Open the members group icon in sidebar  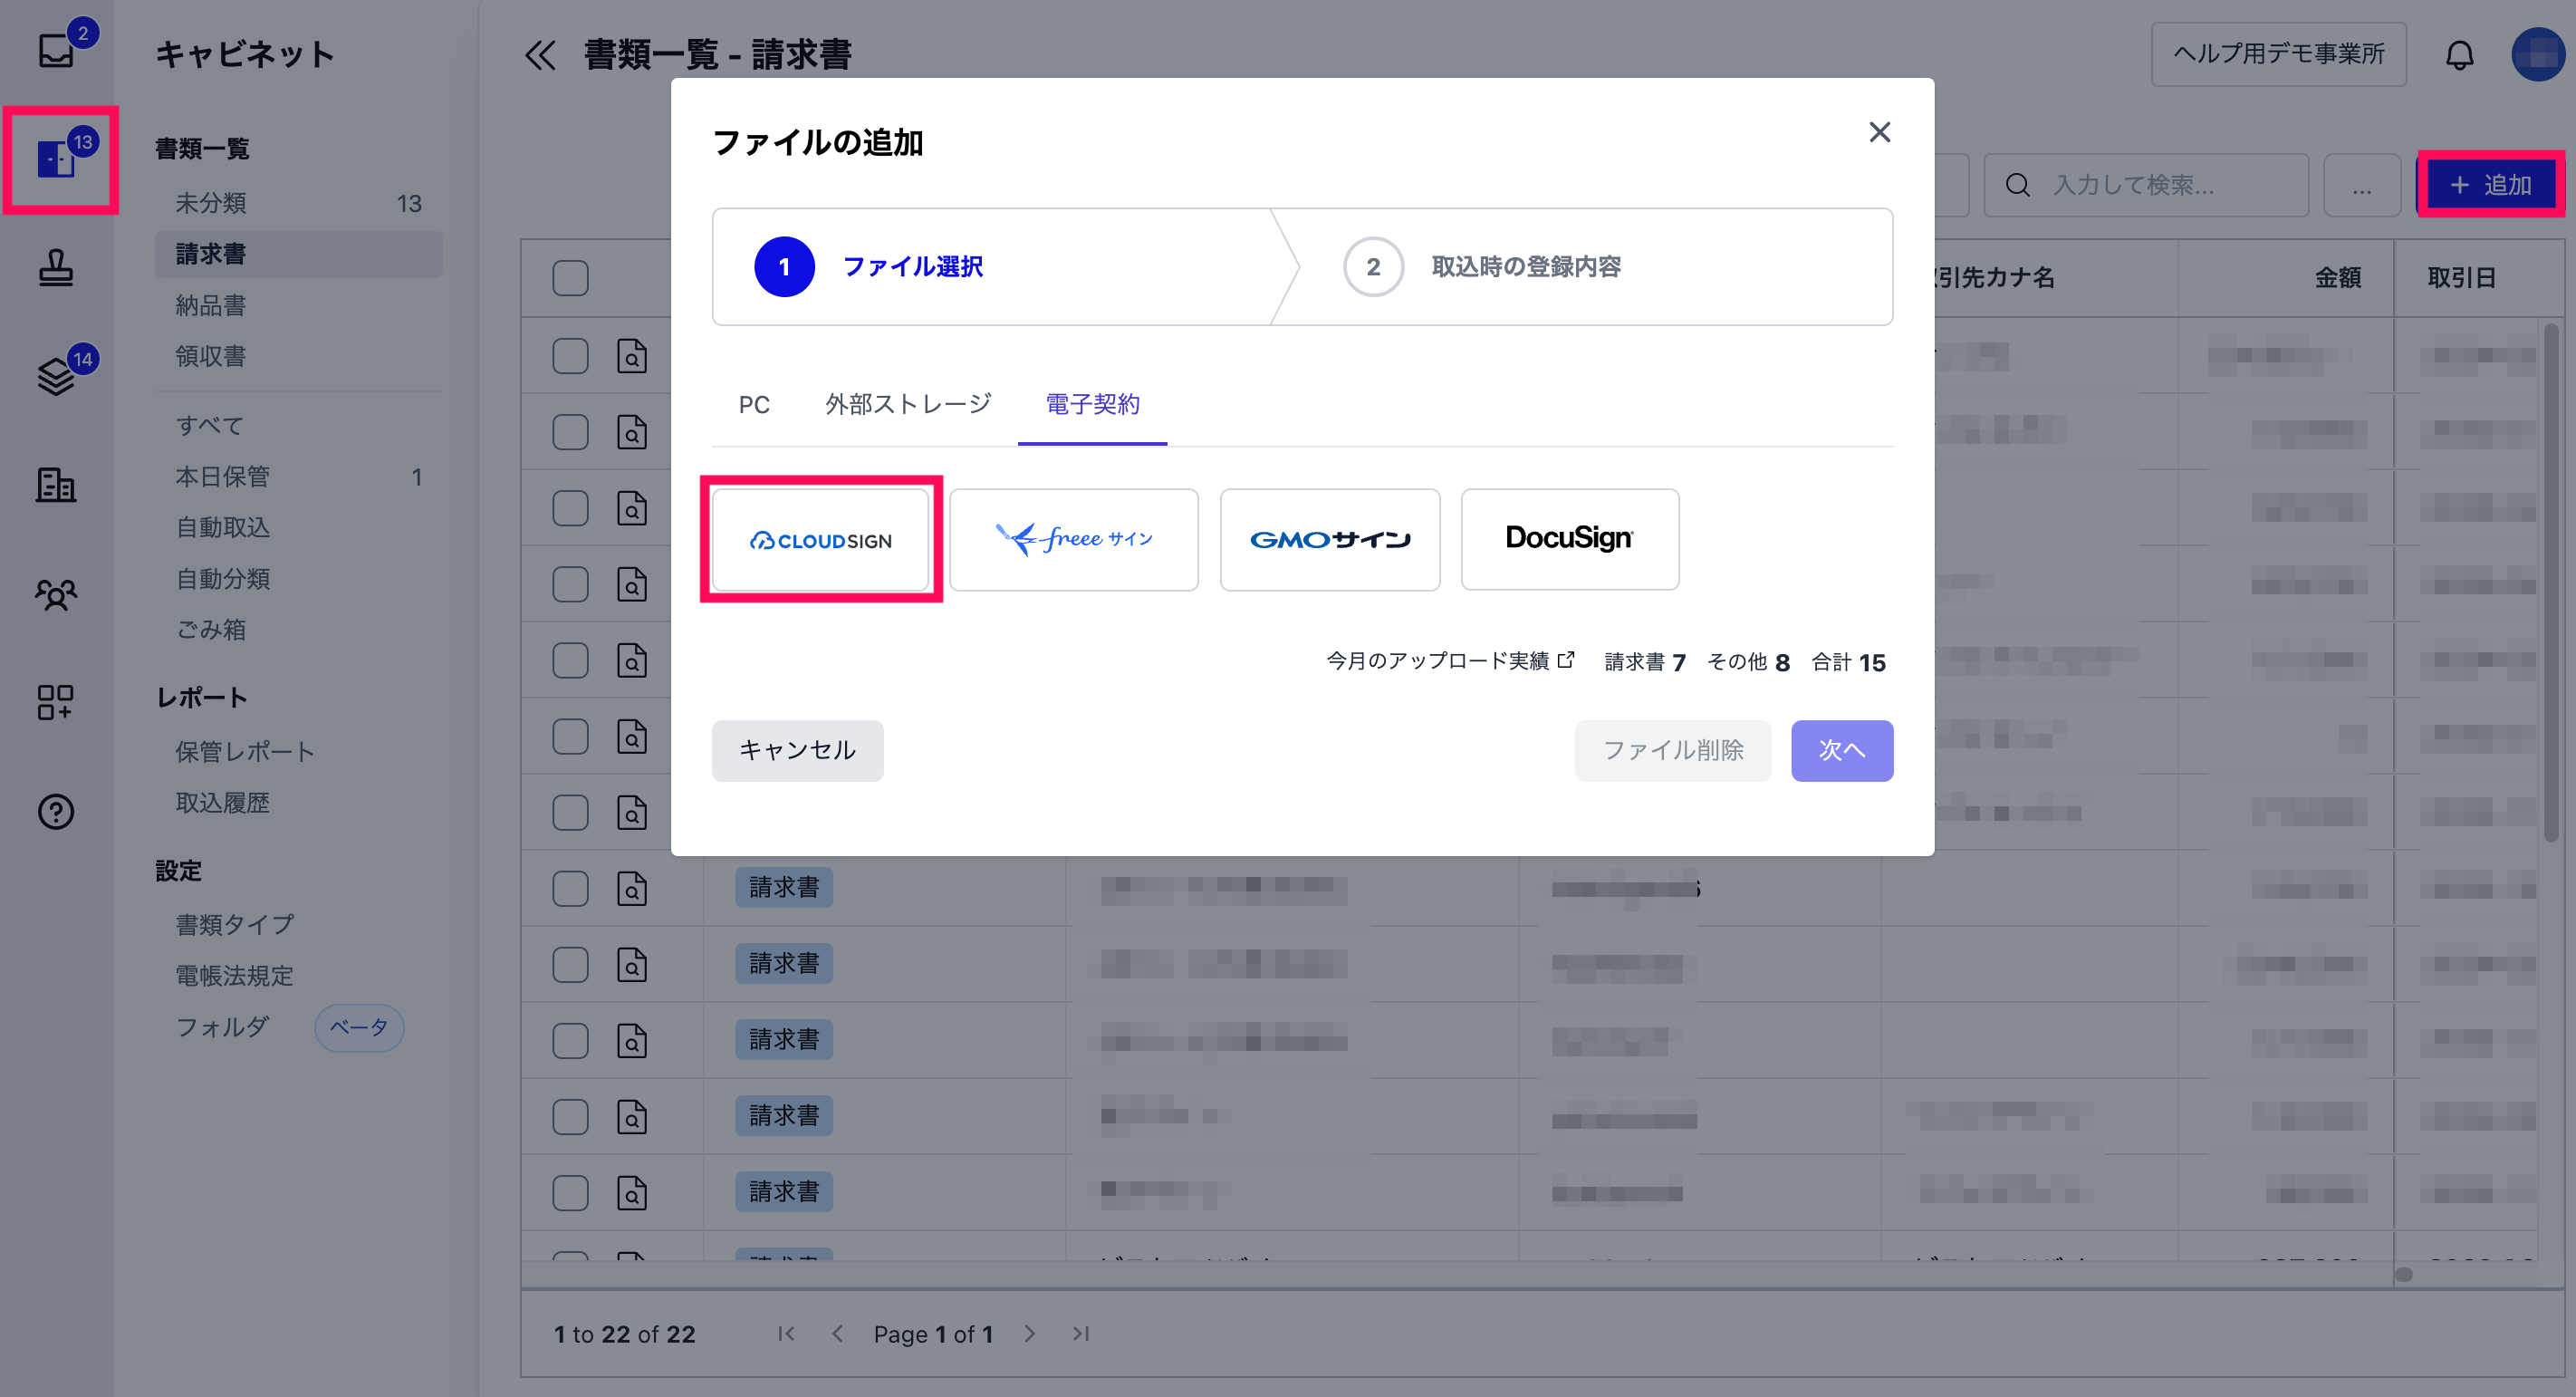coord(56,594)
